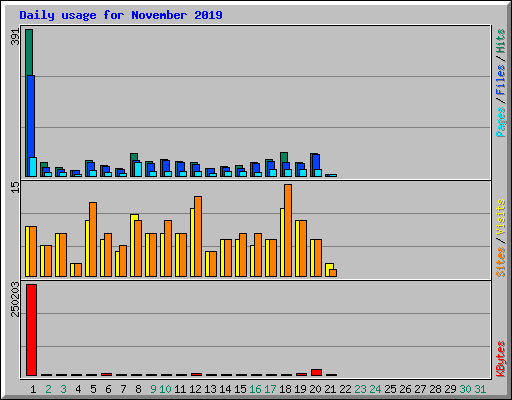512x400 pixels.
Task: Click day 11 on the x-axis
Action: tap(180, 389)
